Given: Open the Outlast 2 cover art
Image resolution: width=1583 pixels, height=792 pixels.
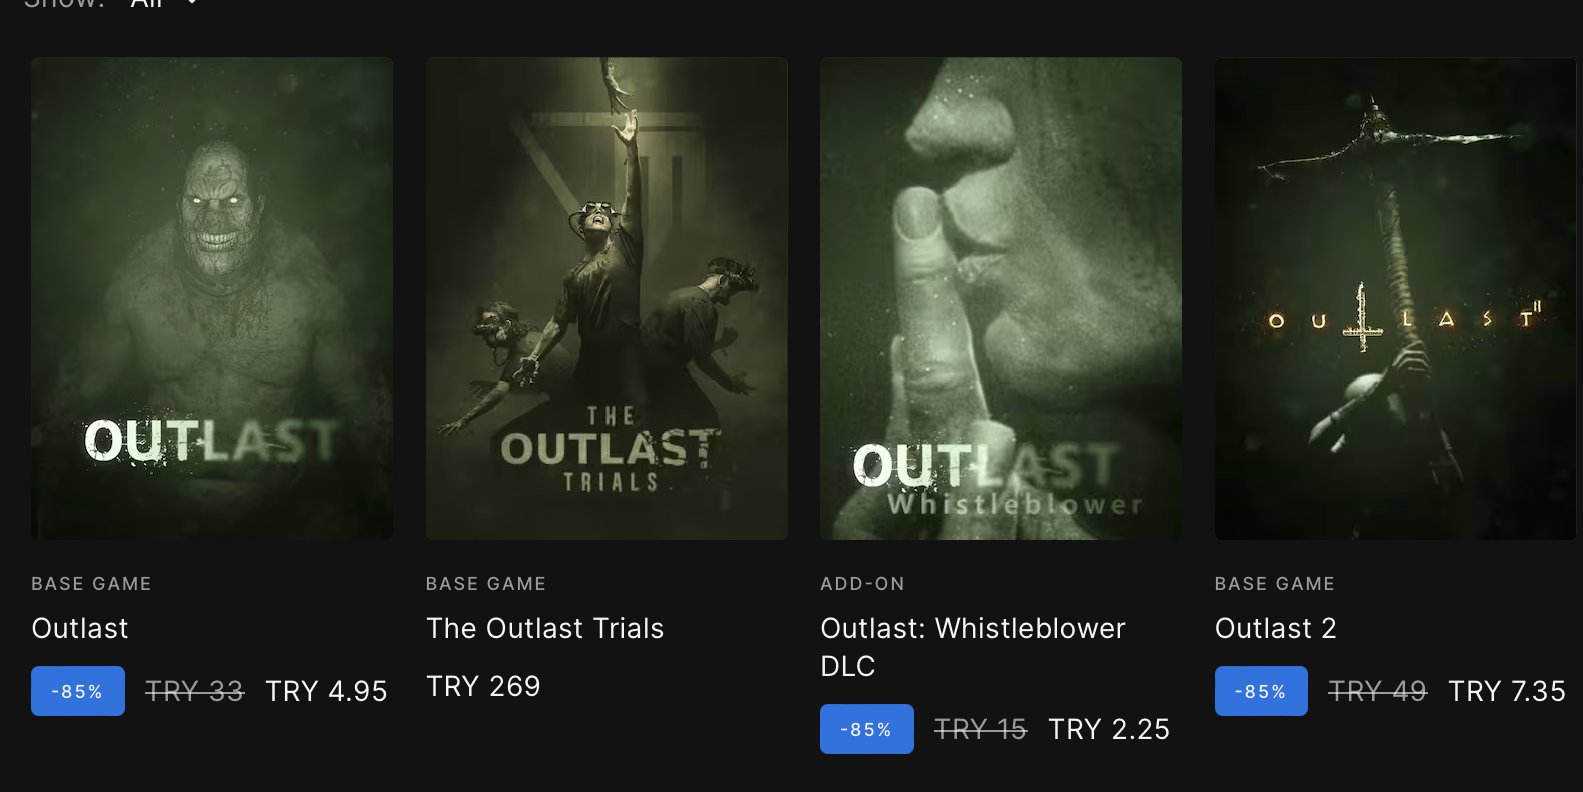Looking at the screenshot, I should pos(1395,298).
